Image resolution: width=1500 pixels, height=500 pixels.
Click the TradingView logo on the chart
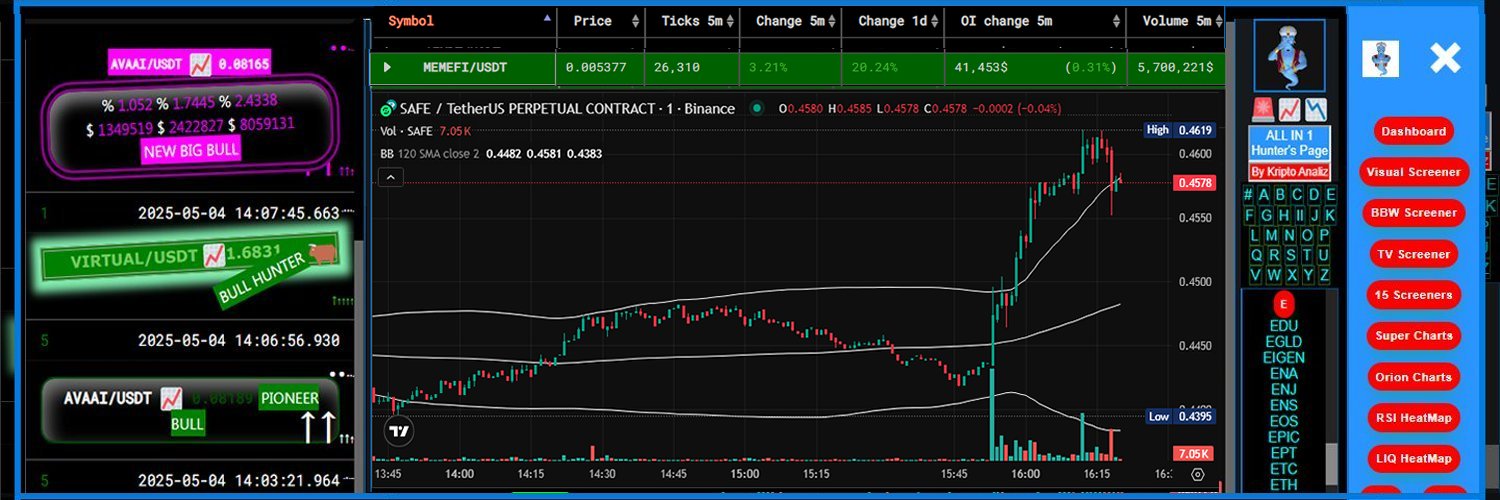[399, 431]
